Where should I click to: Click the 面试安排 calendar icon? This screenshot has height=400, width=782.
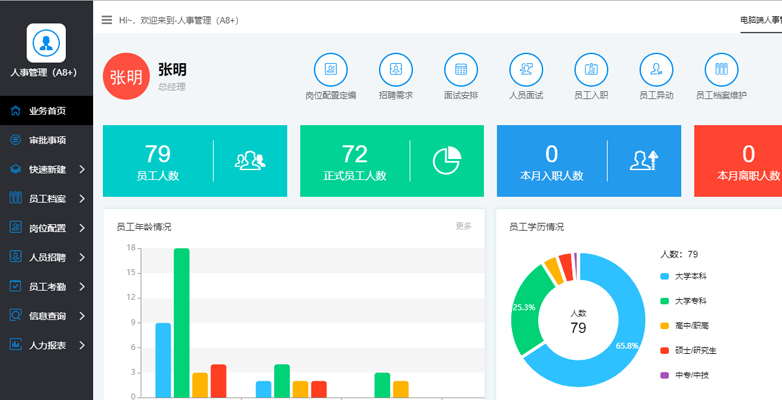460,70
